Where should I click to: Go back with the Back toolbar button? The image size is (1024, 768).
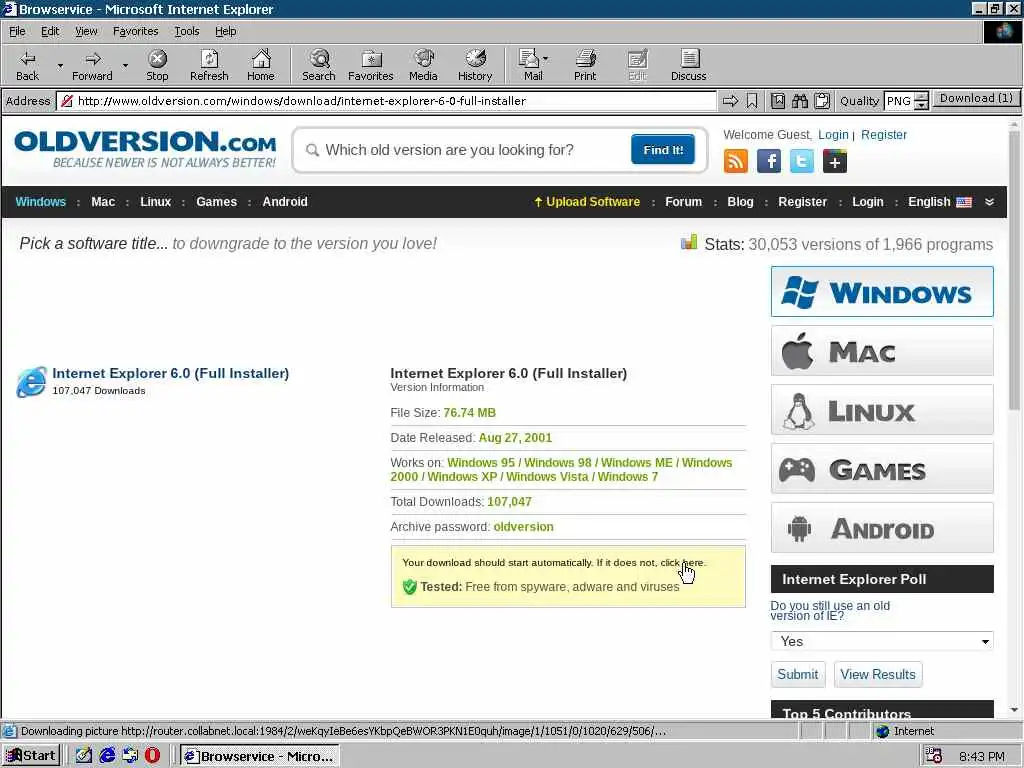click(x=27, y=65)
